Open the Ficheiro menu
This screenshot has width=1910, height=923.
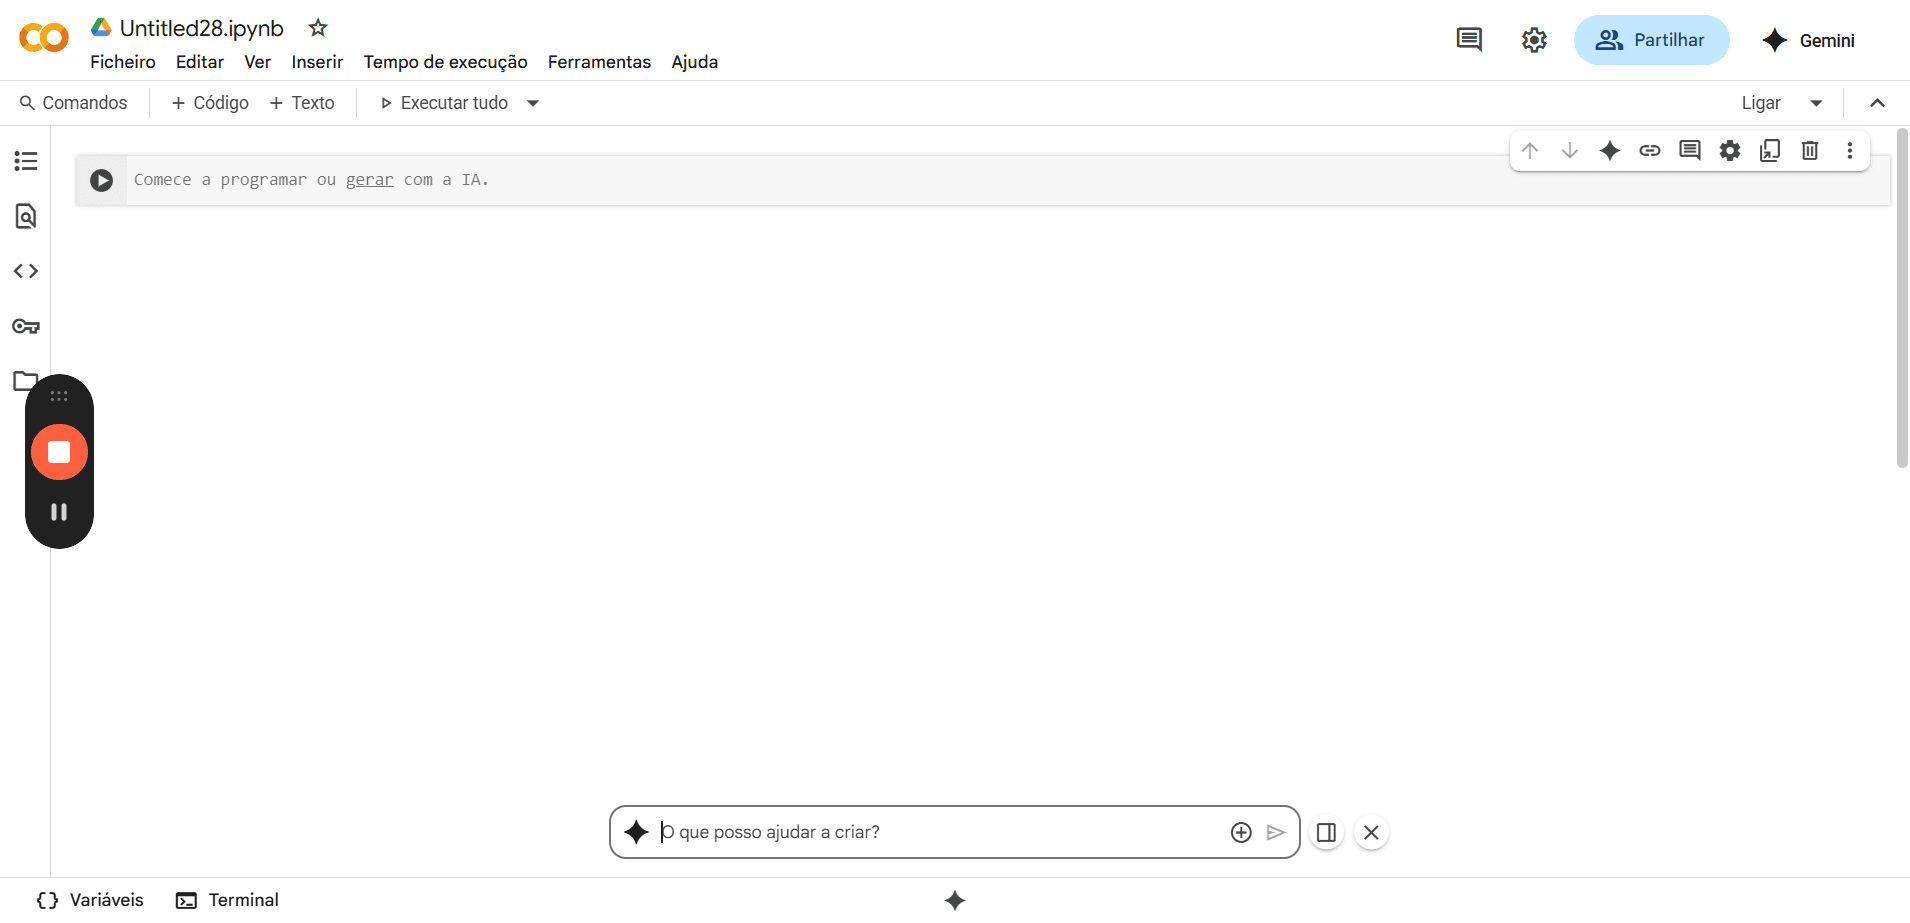[123, 62]
